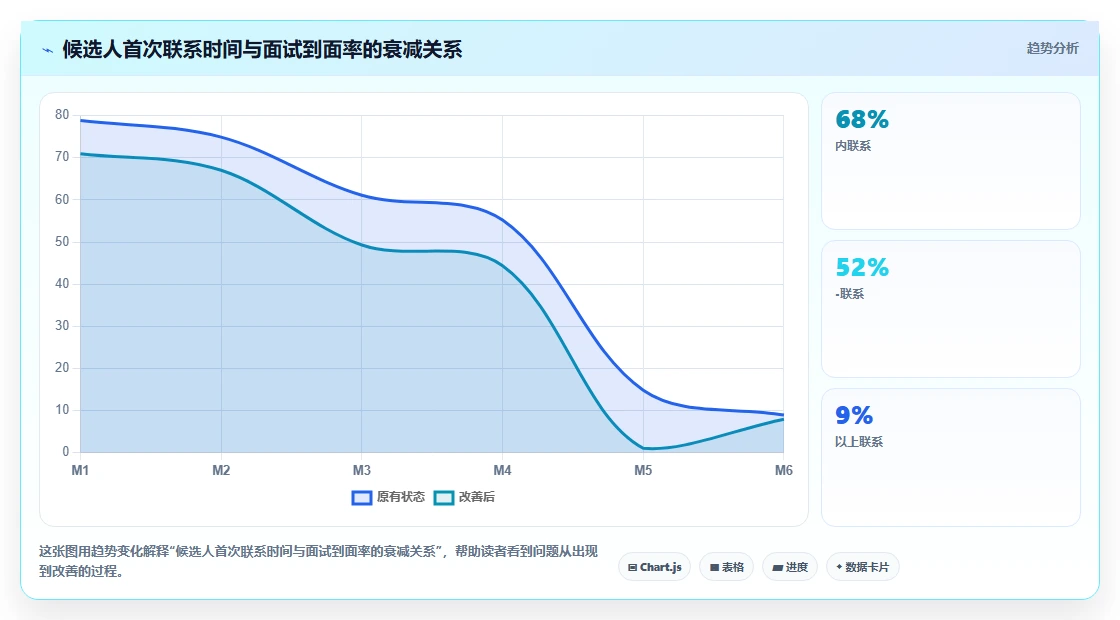Screen dimensions: 1120x620
Task: Click the Chart.js tag icon
Action: click(x=632, y=568)
